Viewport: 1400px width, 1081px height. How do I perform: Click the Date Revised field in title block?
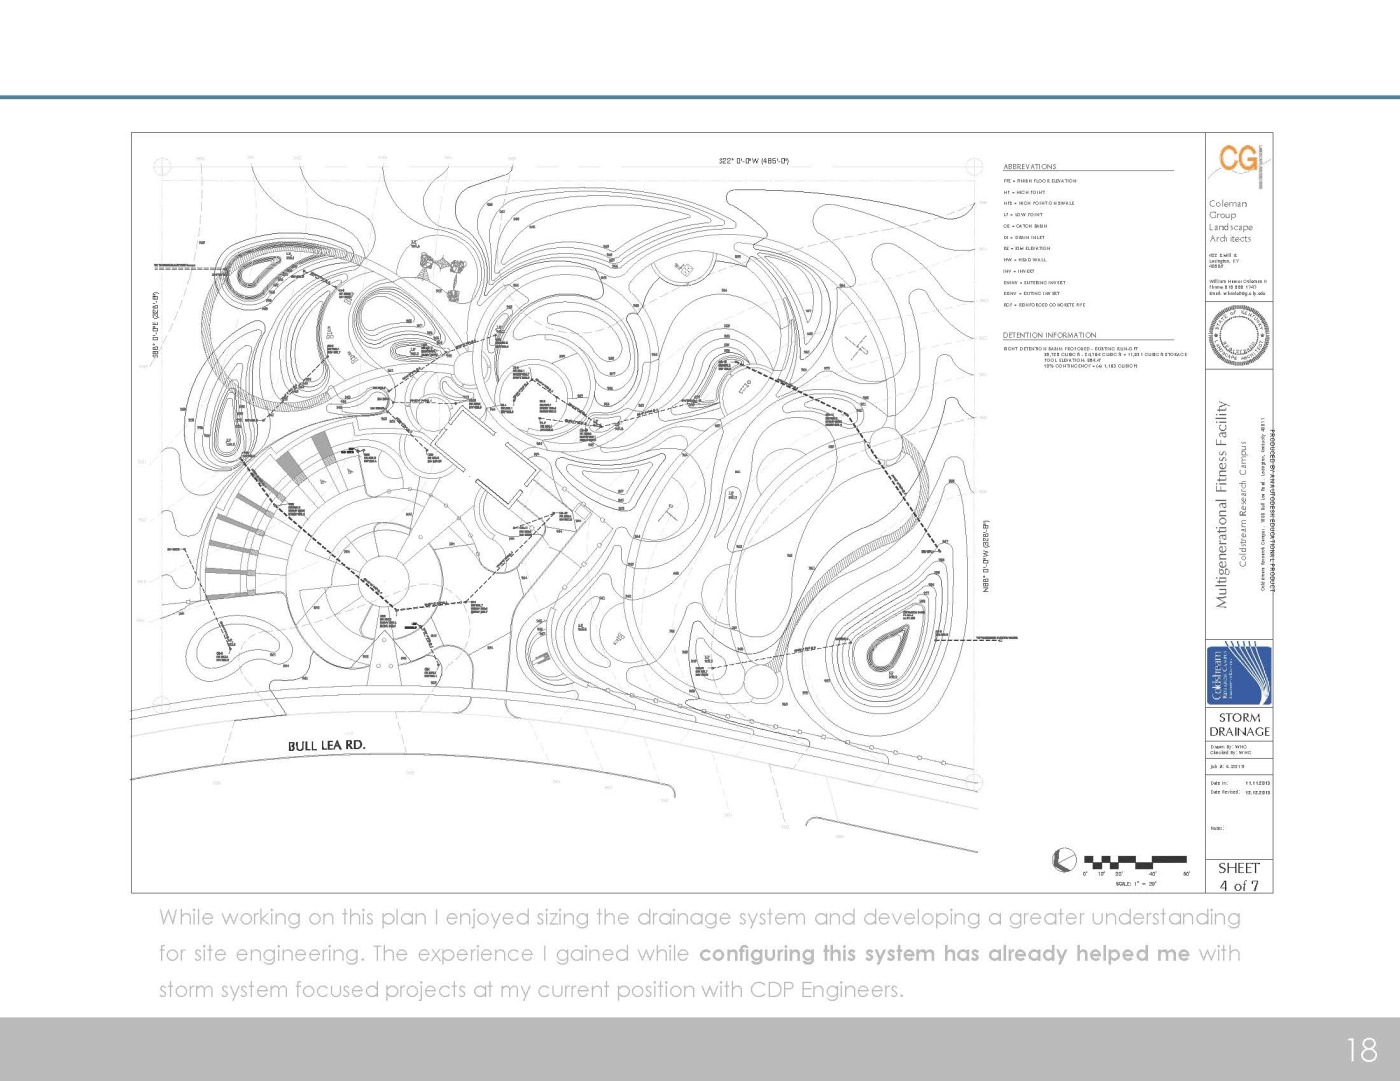coord(1239,792)
